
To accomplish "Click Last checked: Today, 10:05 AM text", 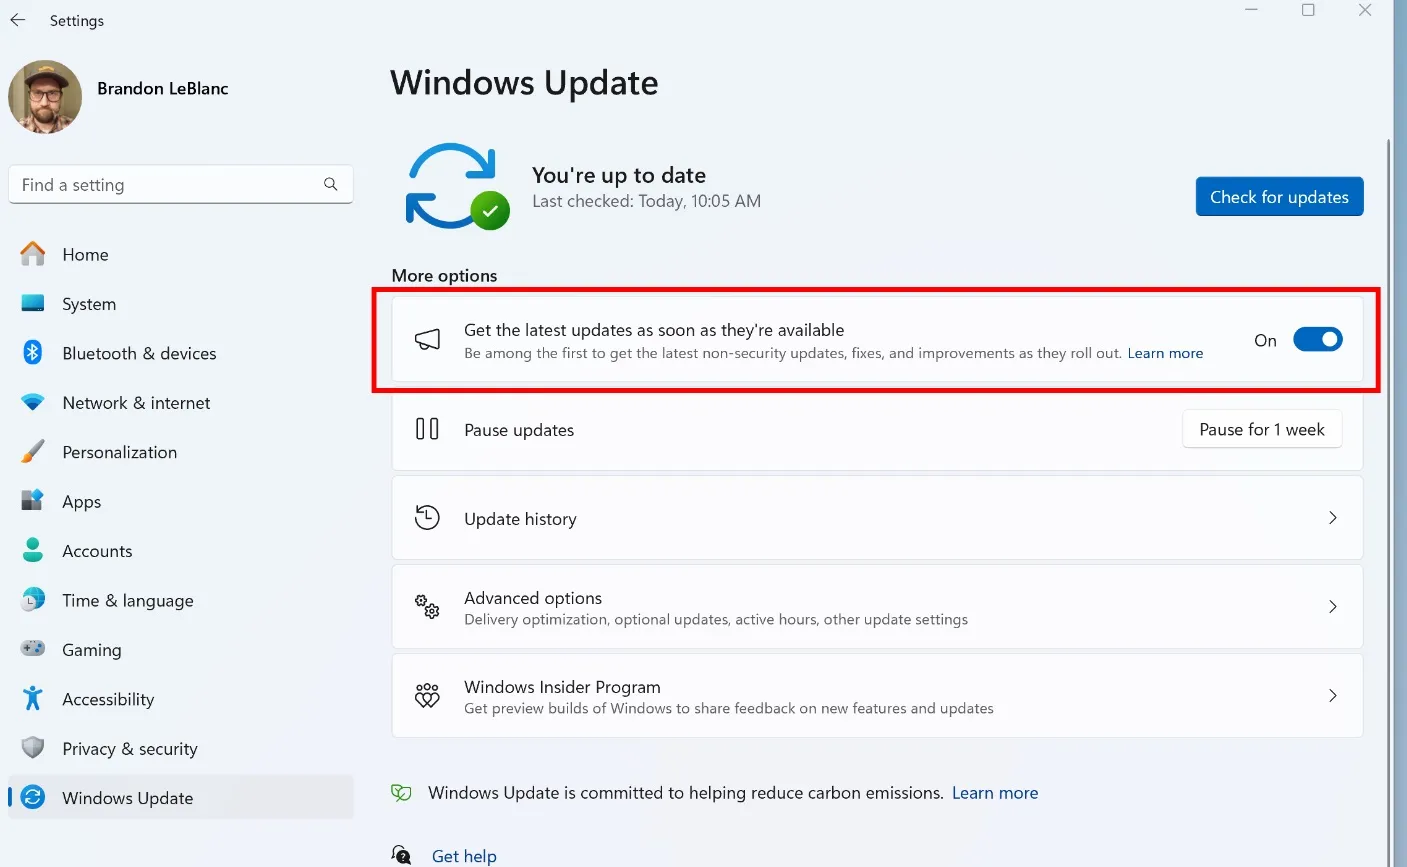I will [x=646, y=201].
